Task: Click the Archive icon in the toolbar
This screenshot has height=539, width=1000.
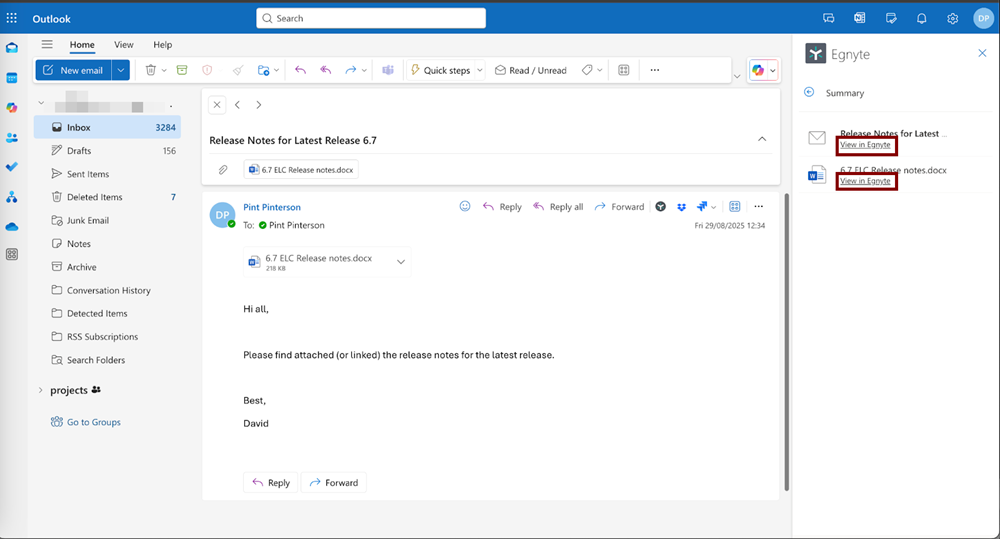Action: (182, 70)
